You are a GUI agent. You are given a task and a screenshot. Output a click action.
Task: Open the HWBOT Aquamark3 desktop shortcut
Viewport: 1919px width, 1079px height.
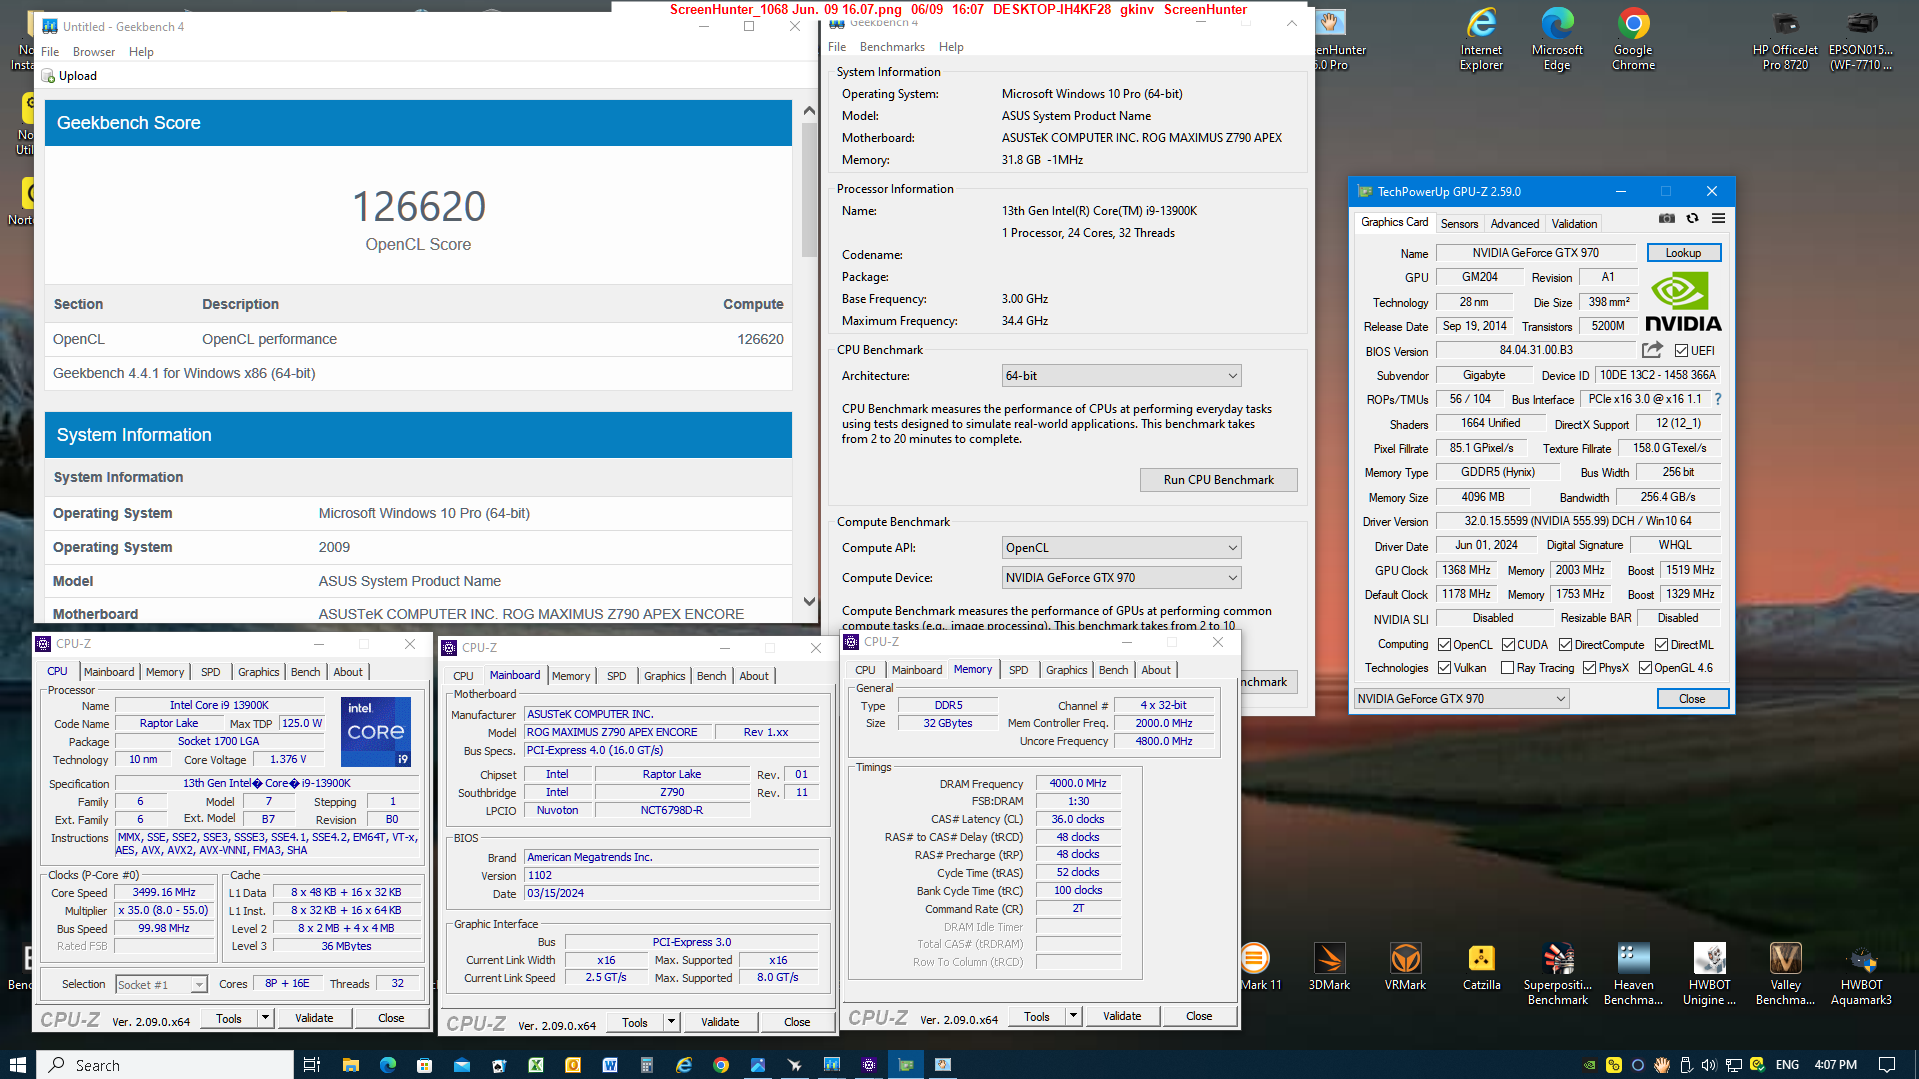click(1861, 974)
